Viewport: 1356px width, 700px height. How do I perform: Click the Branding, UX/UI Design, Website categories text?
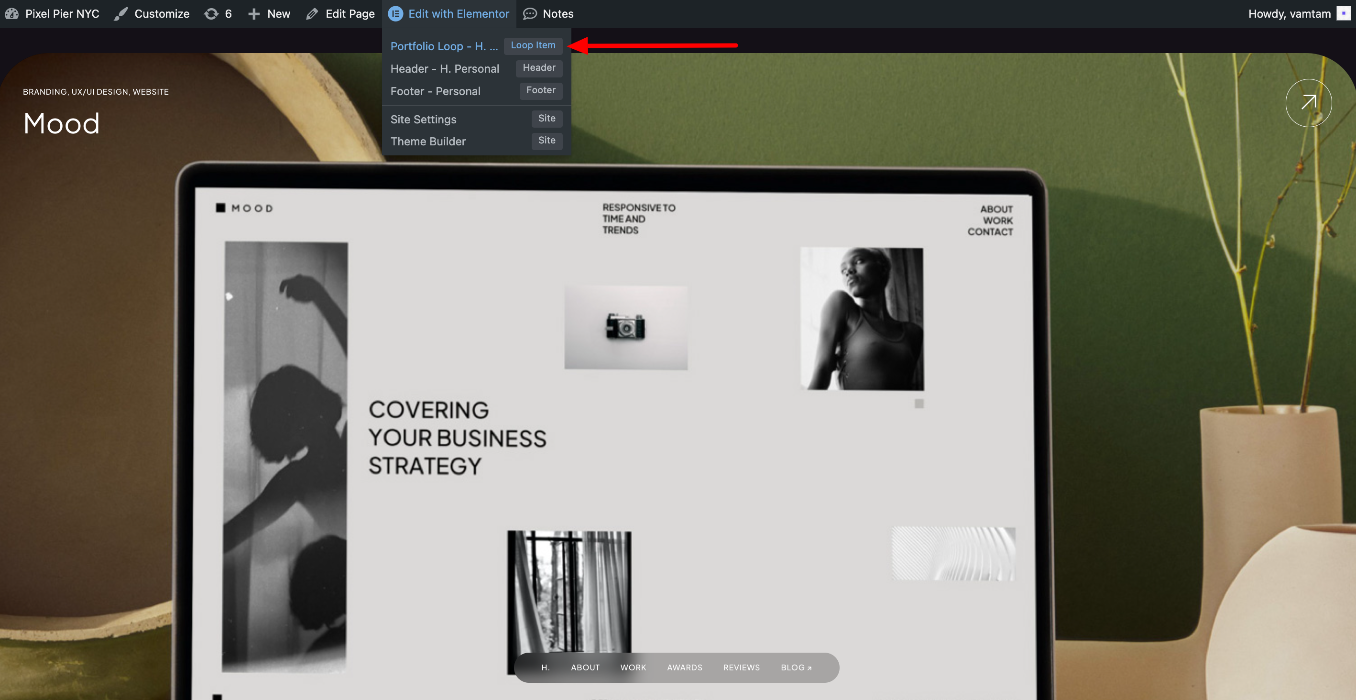pyautogui.click(x=96, y=92)
